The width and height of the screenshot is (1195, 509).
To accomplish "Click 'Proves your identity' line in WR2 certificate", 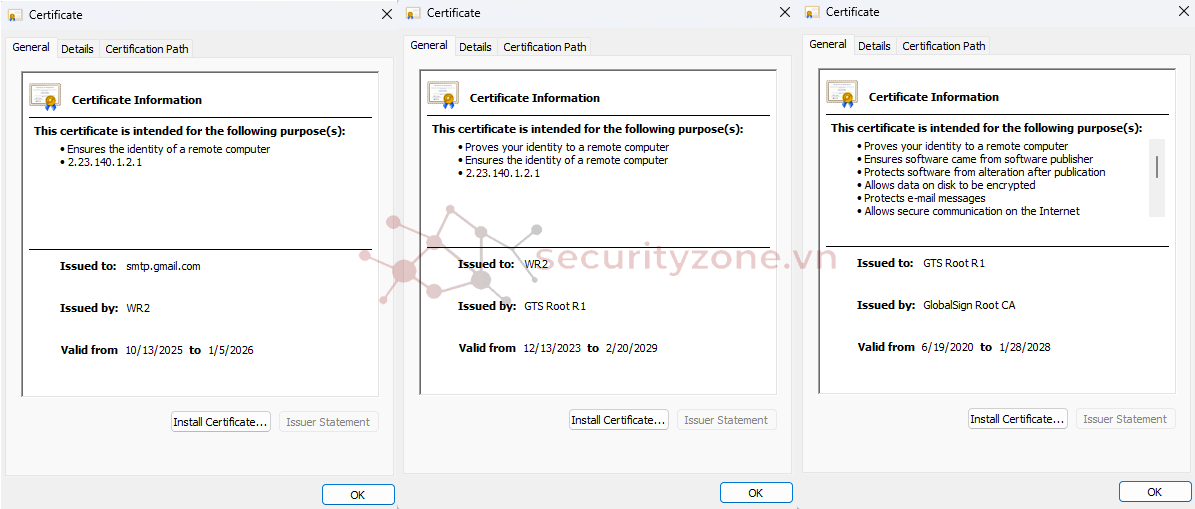I will [x=564, y=147].
